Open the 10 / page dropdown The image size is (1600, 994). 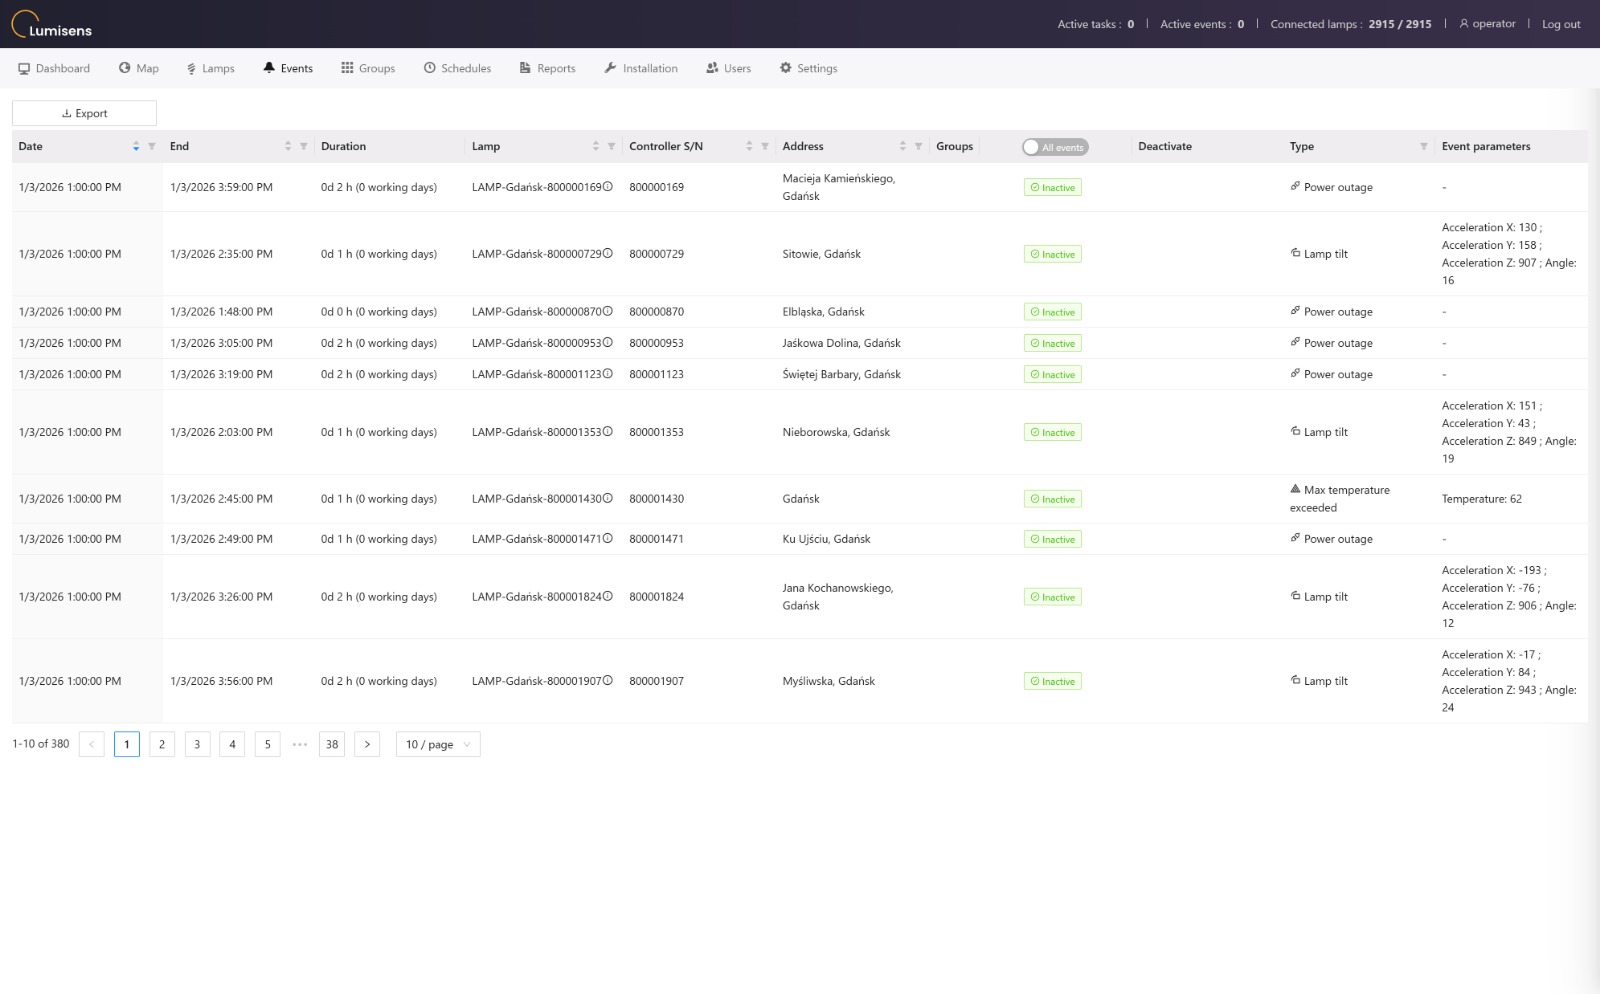click(x=438, y=744)
